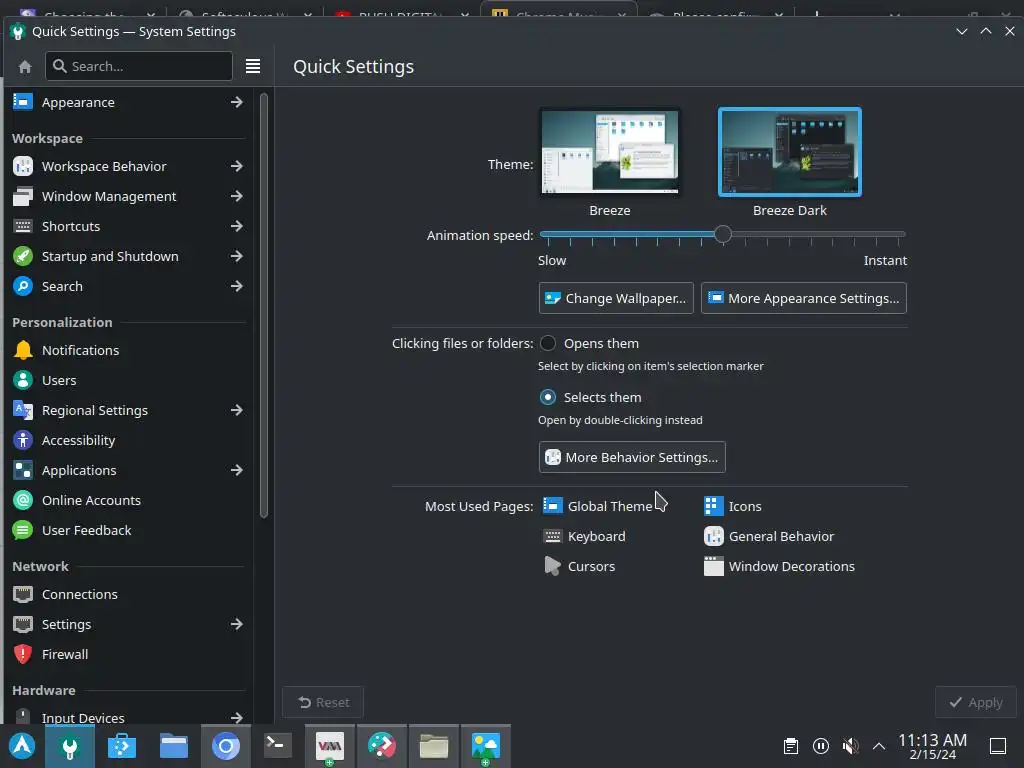Click System Settings icon in taskbar
The width and height of the screenshot is (1024, 768).
[x=69, y=746]
